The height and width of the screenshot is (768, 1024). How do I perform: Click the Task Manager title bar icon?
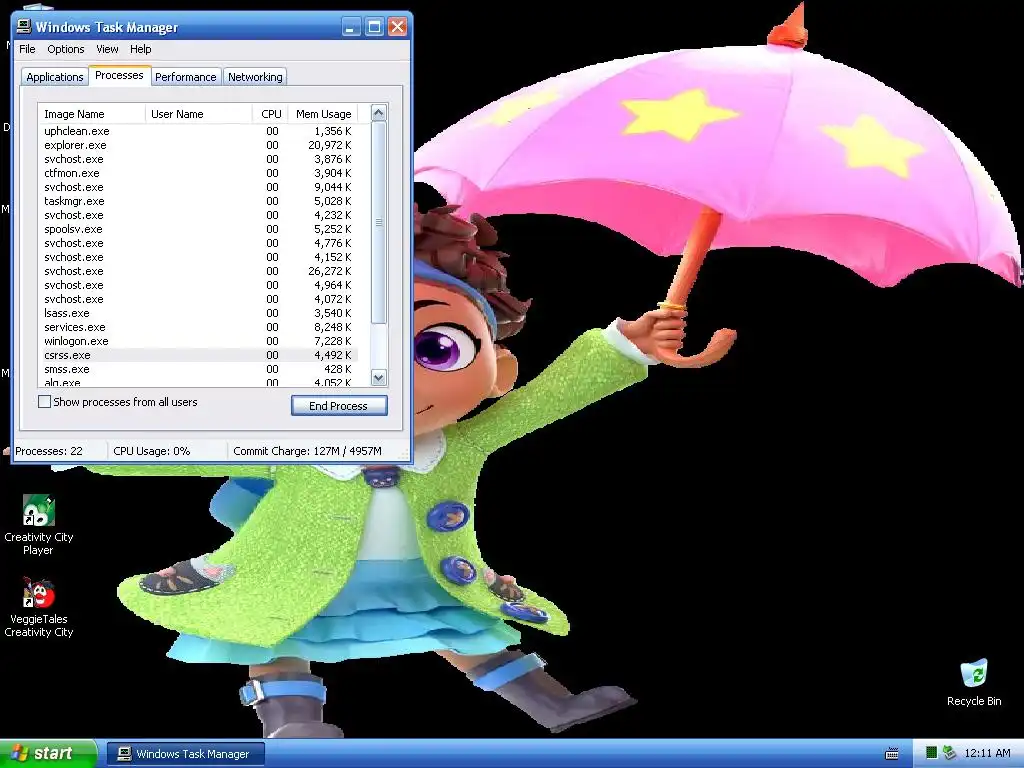click(x=24, y=27)
